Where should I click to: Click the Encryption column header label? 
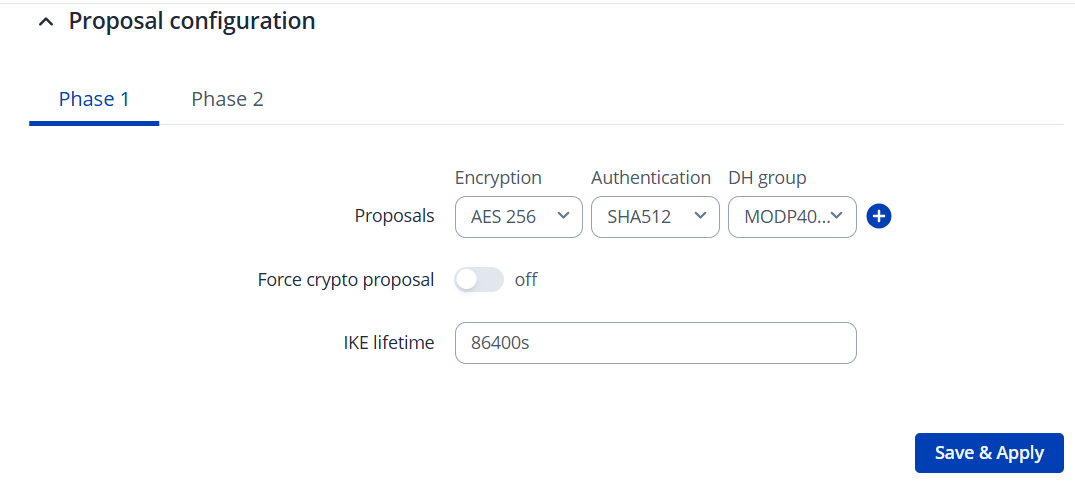point(498,178)
